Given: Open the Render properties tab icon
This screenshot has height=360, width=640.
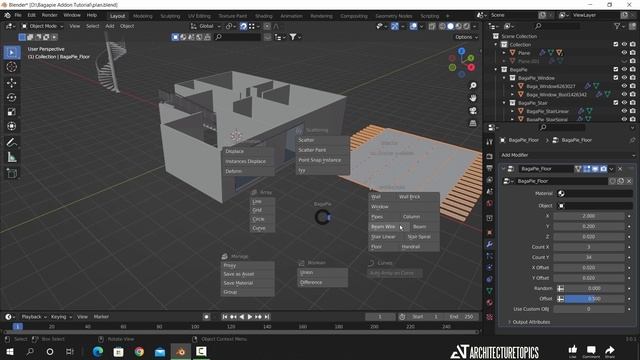Looking at the screenshot, I should coord(489,156).
